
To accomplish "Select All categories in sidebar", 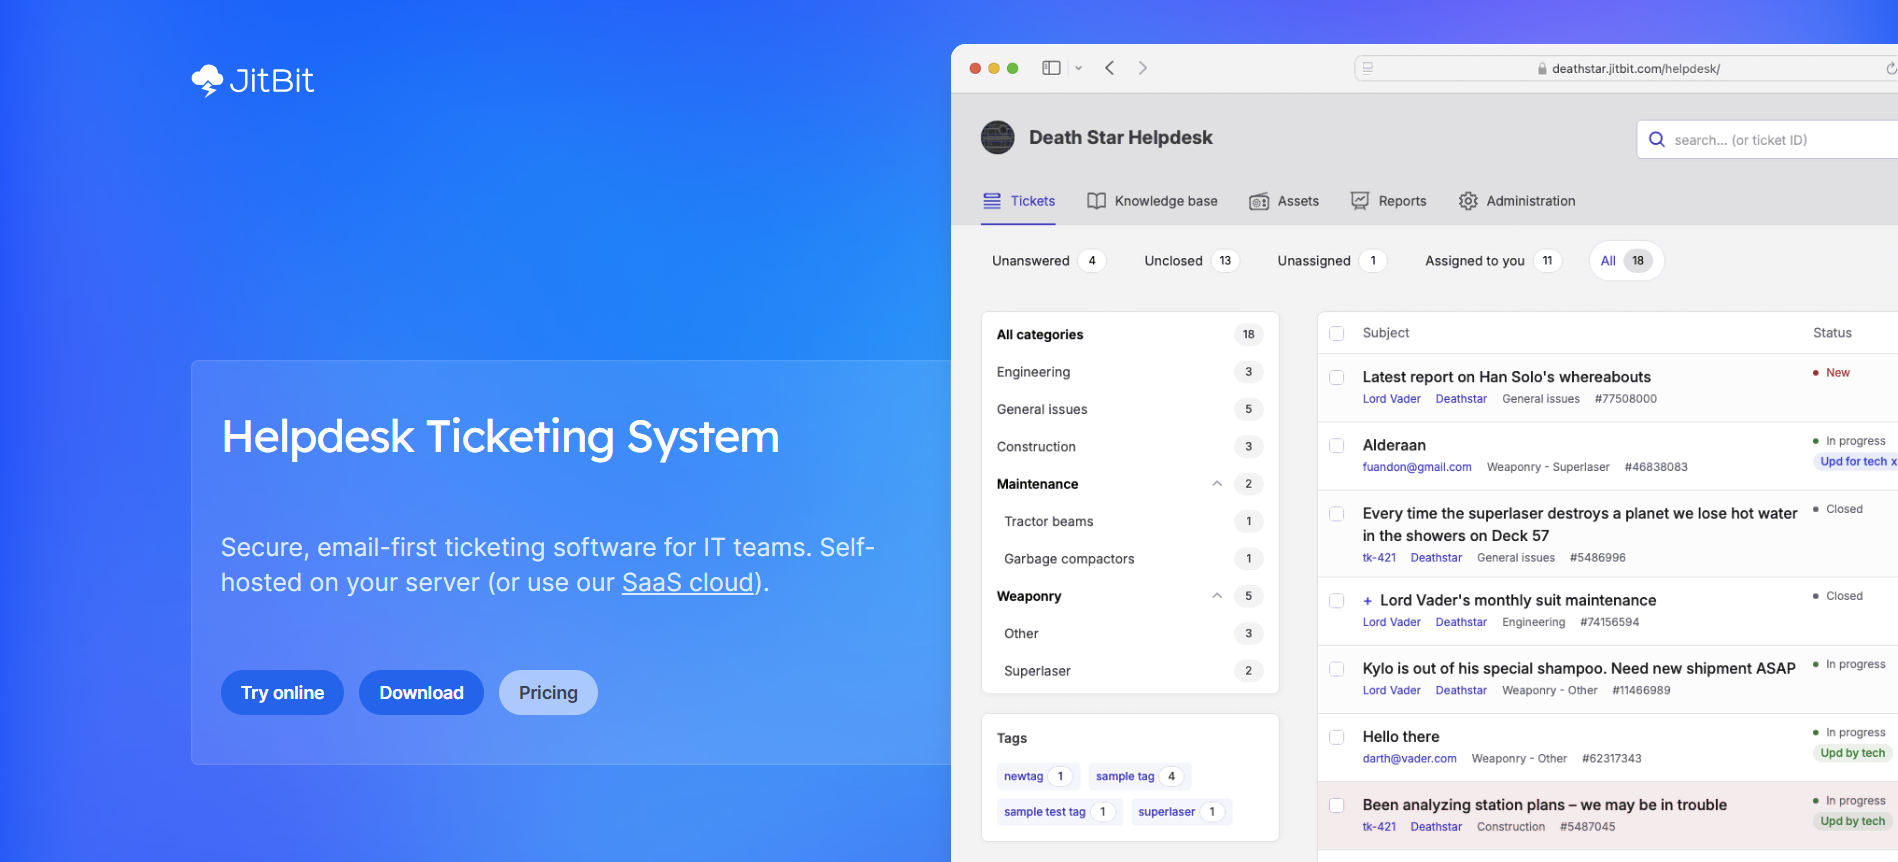I will tap(1130, 335).
